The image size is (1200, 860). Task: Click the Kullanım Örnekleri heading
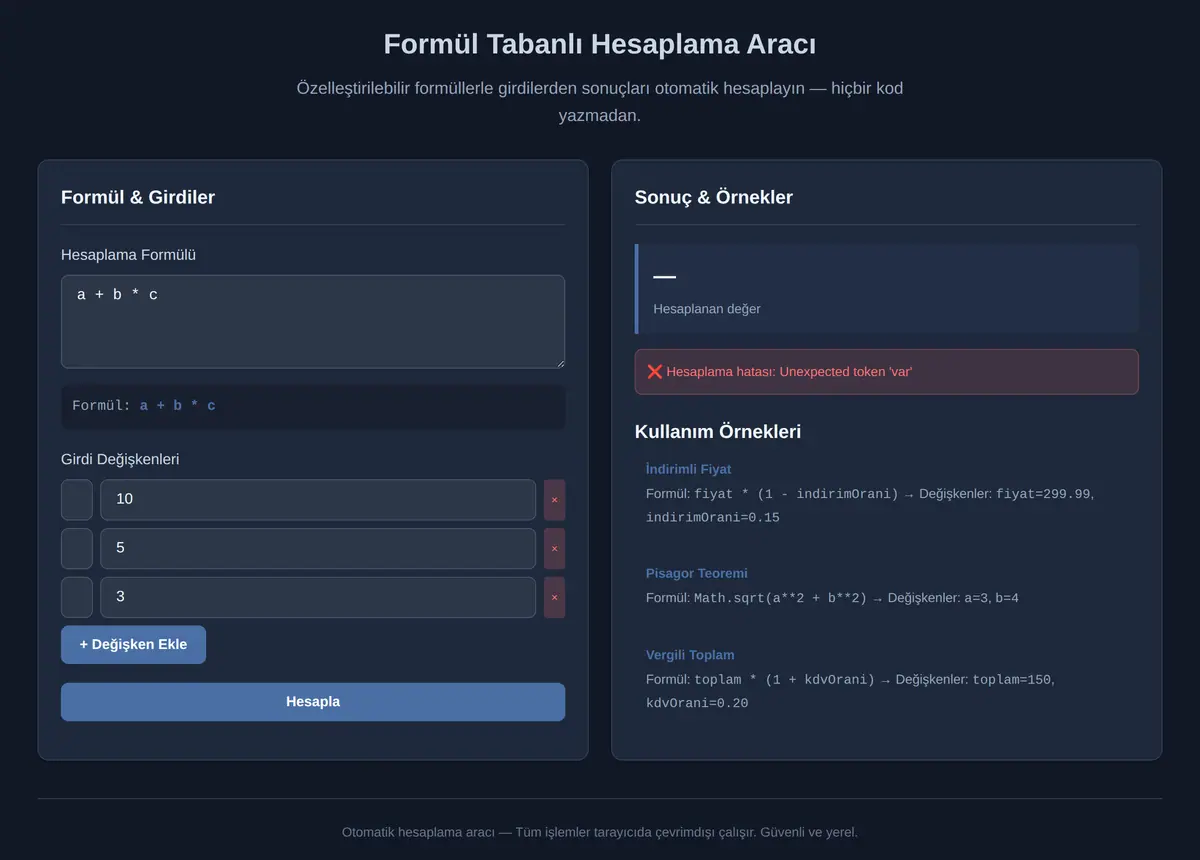tap(718, 432)
